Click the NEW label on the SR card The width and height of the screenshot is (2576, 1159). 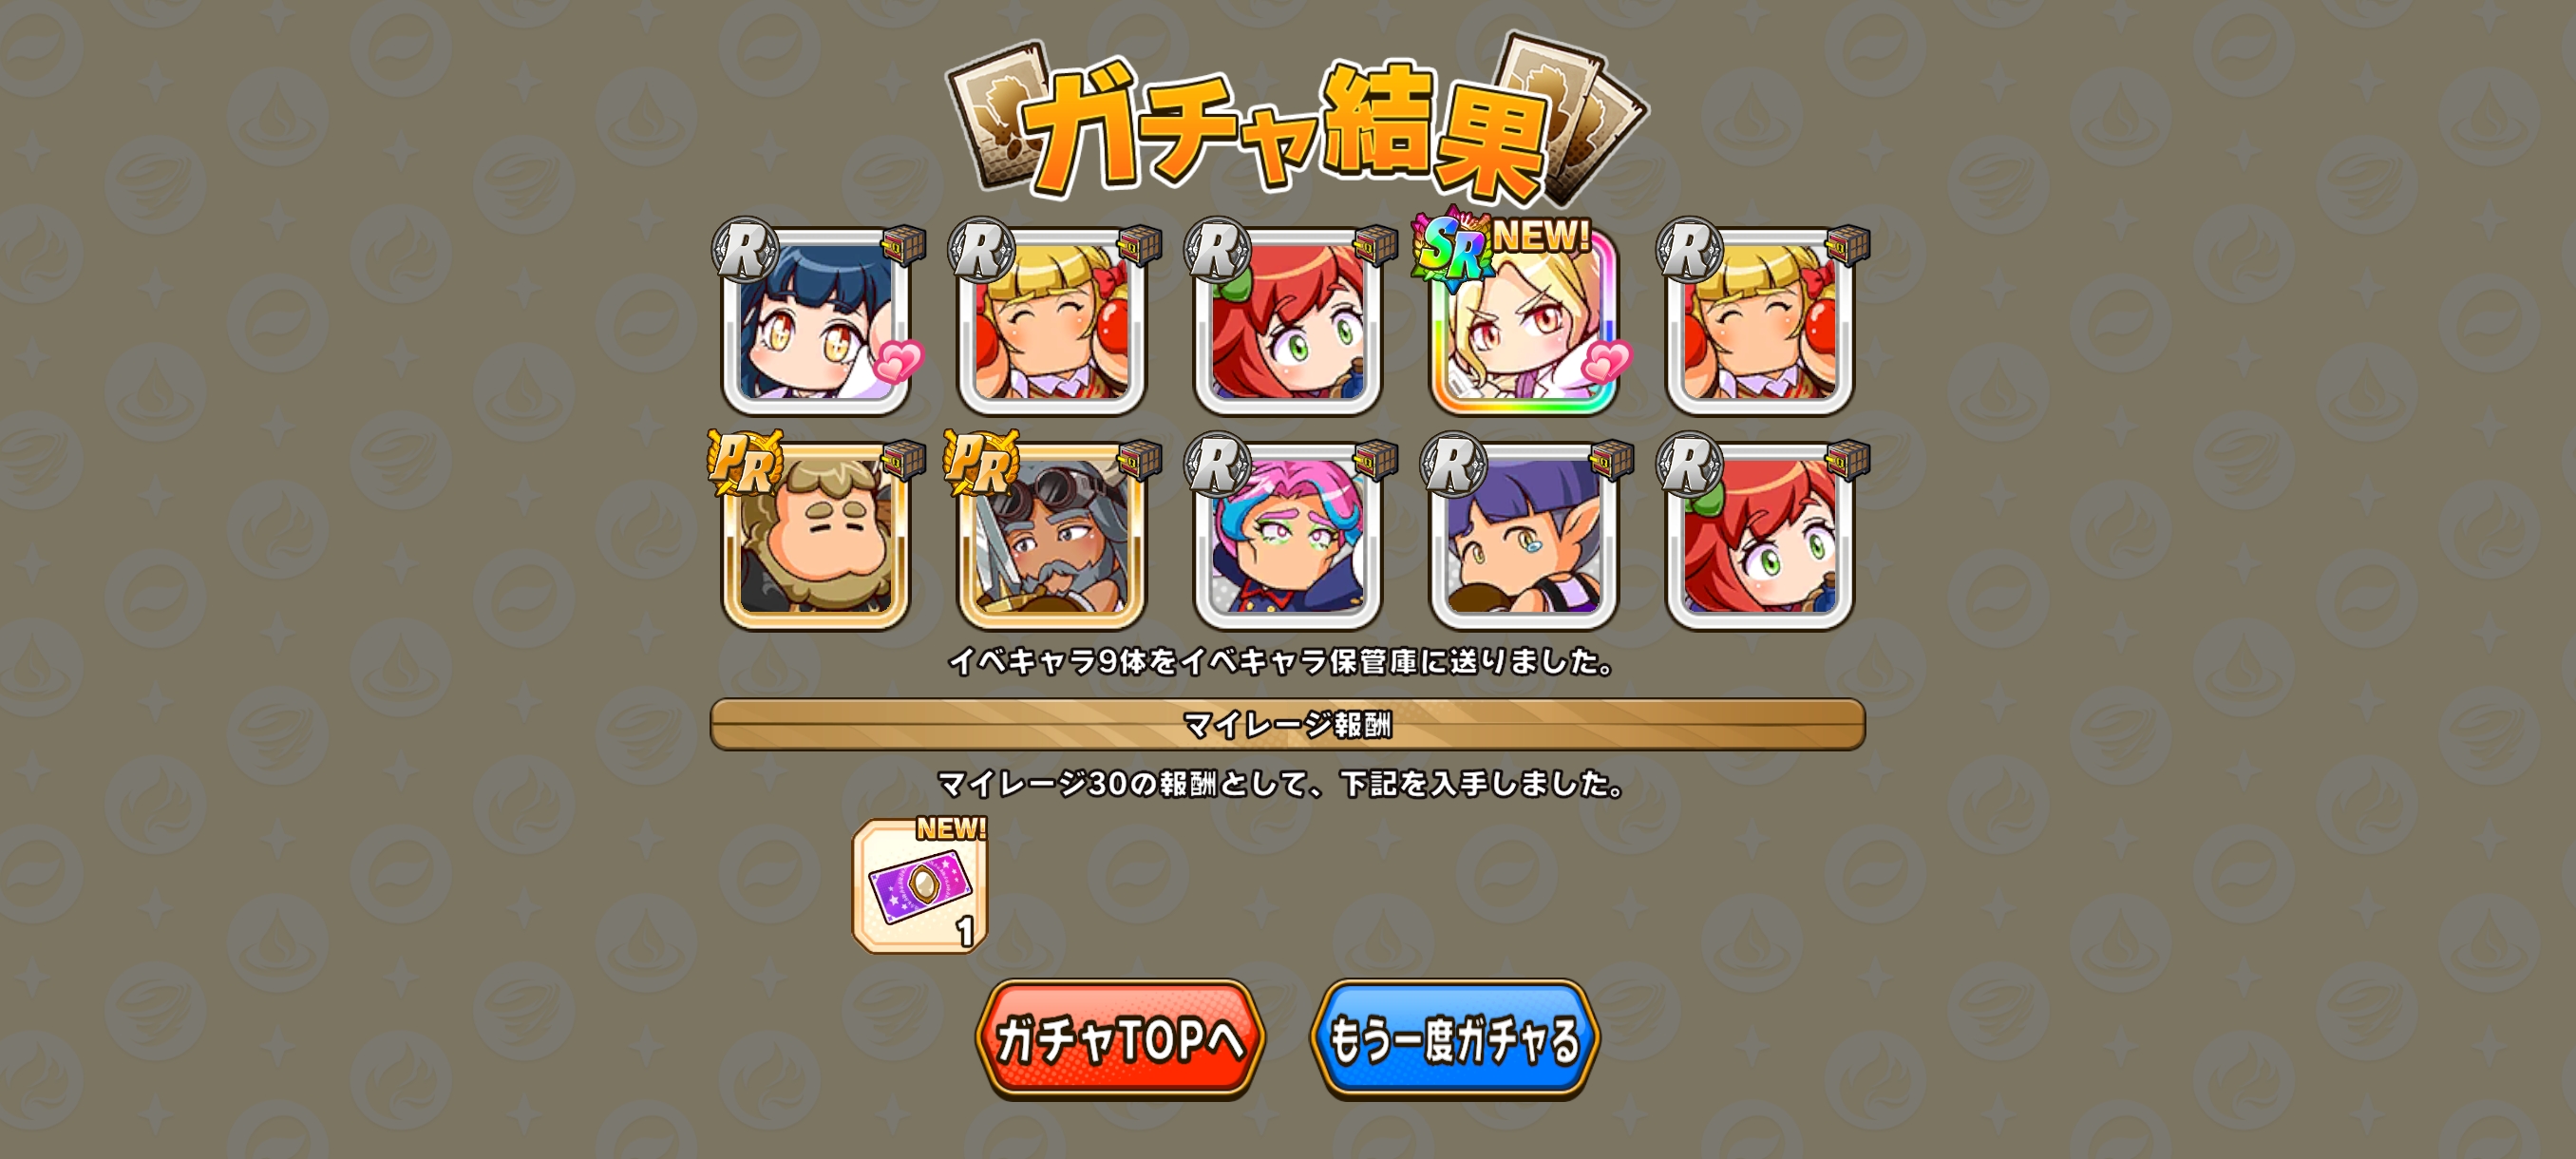click(1541, 237)
